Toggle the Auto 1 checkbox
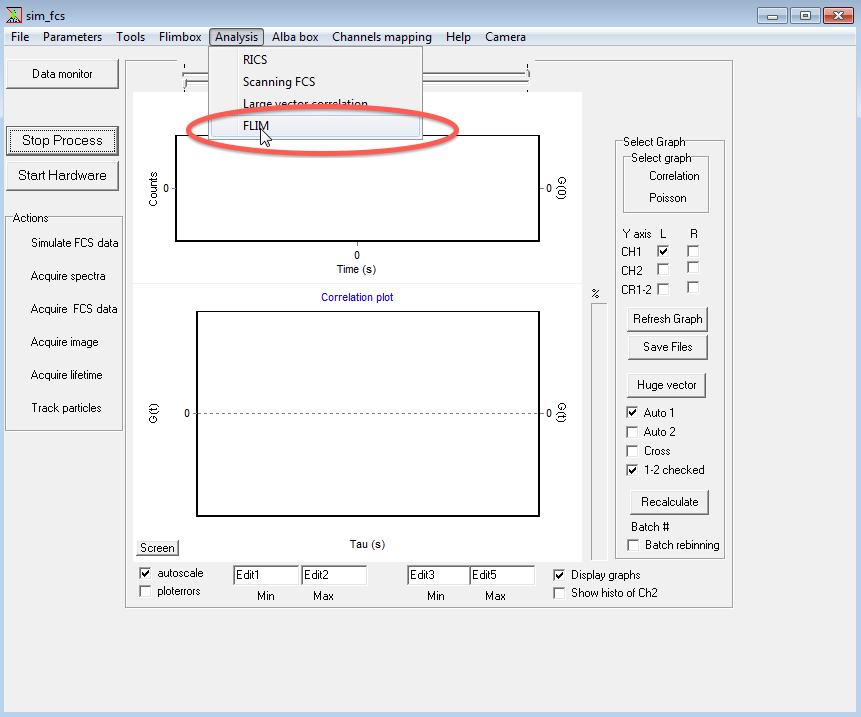861x717 pixels. (632, 412)
